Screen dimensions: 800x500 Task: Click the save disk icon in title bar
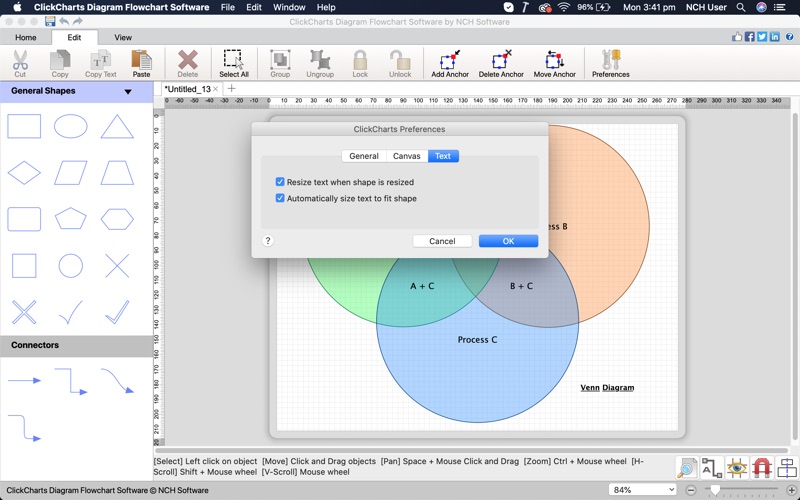coord(49,21)
